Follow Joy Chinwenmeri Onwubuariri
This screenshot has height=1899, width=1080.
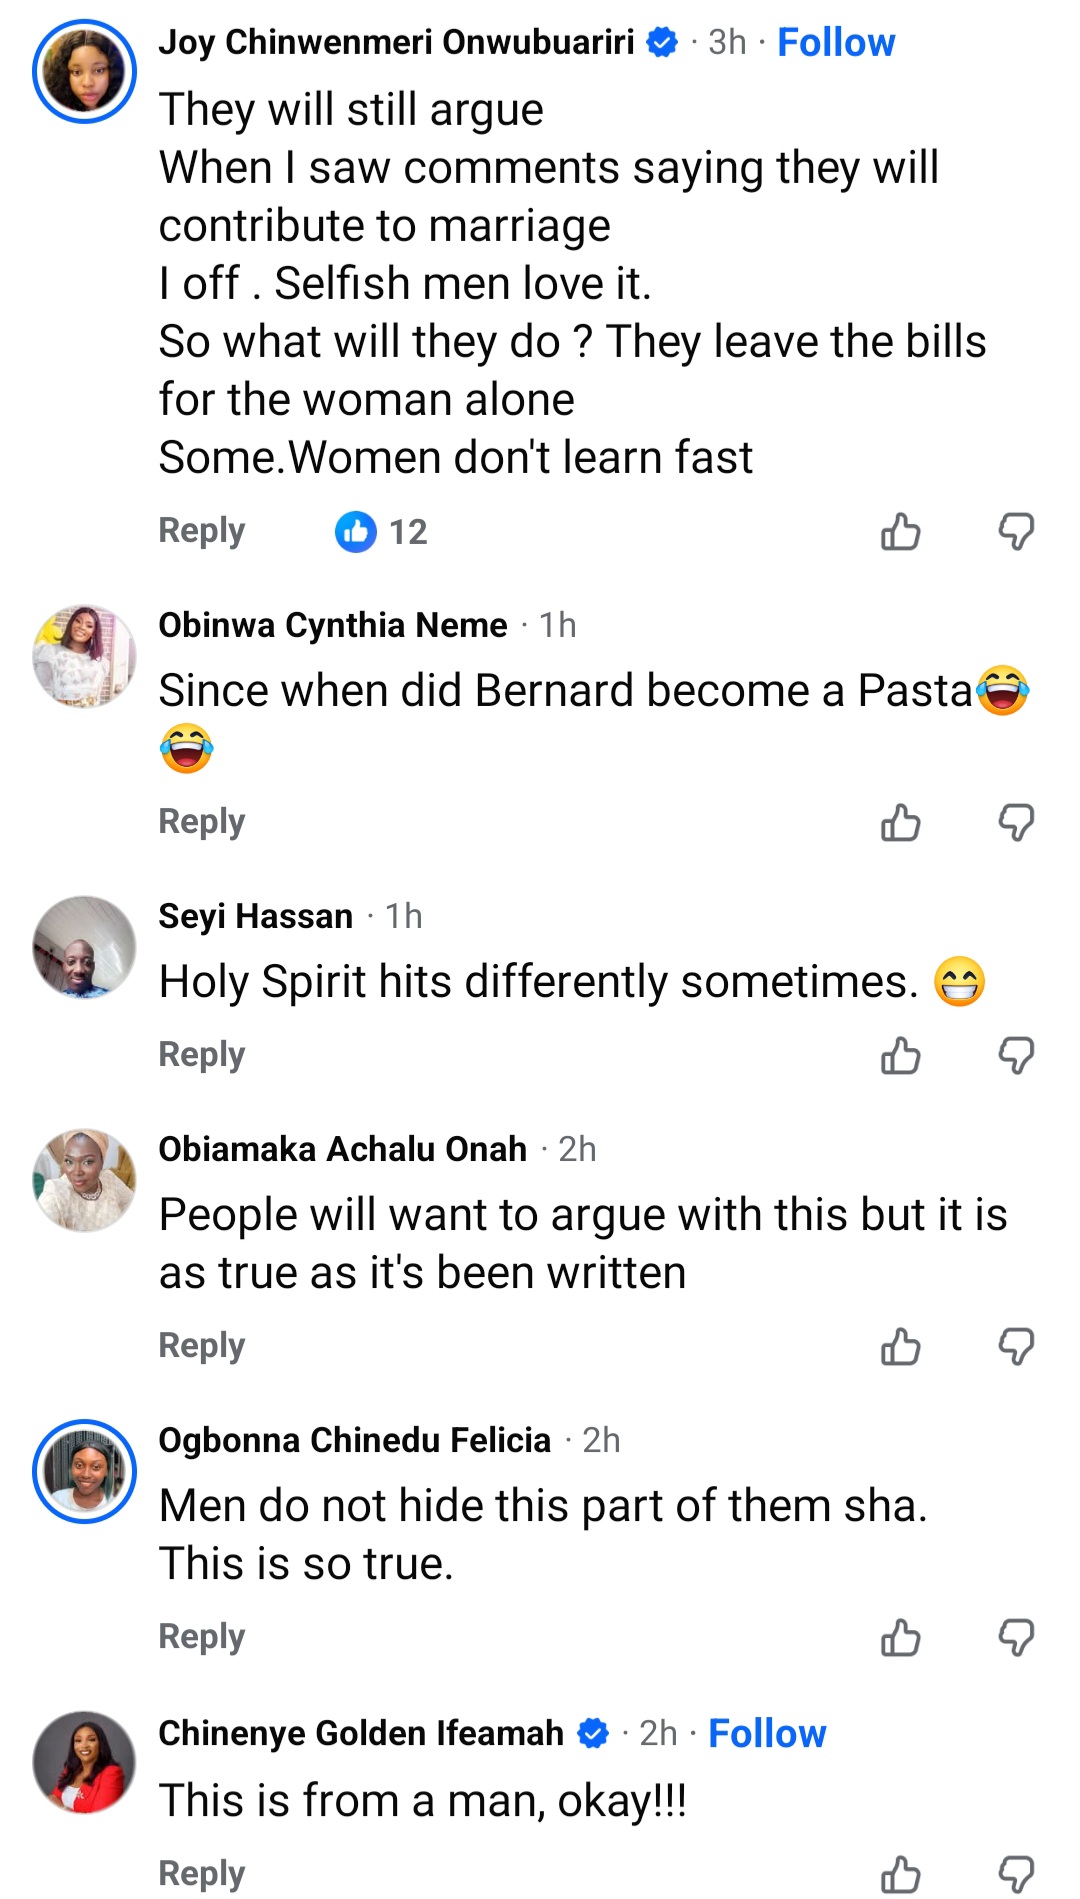coord(836,43)
